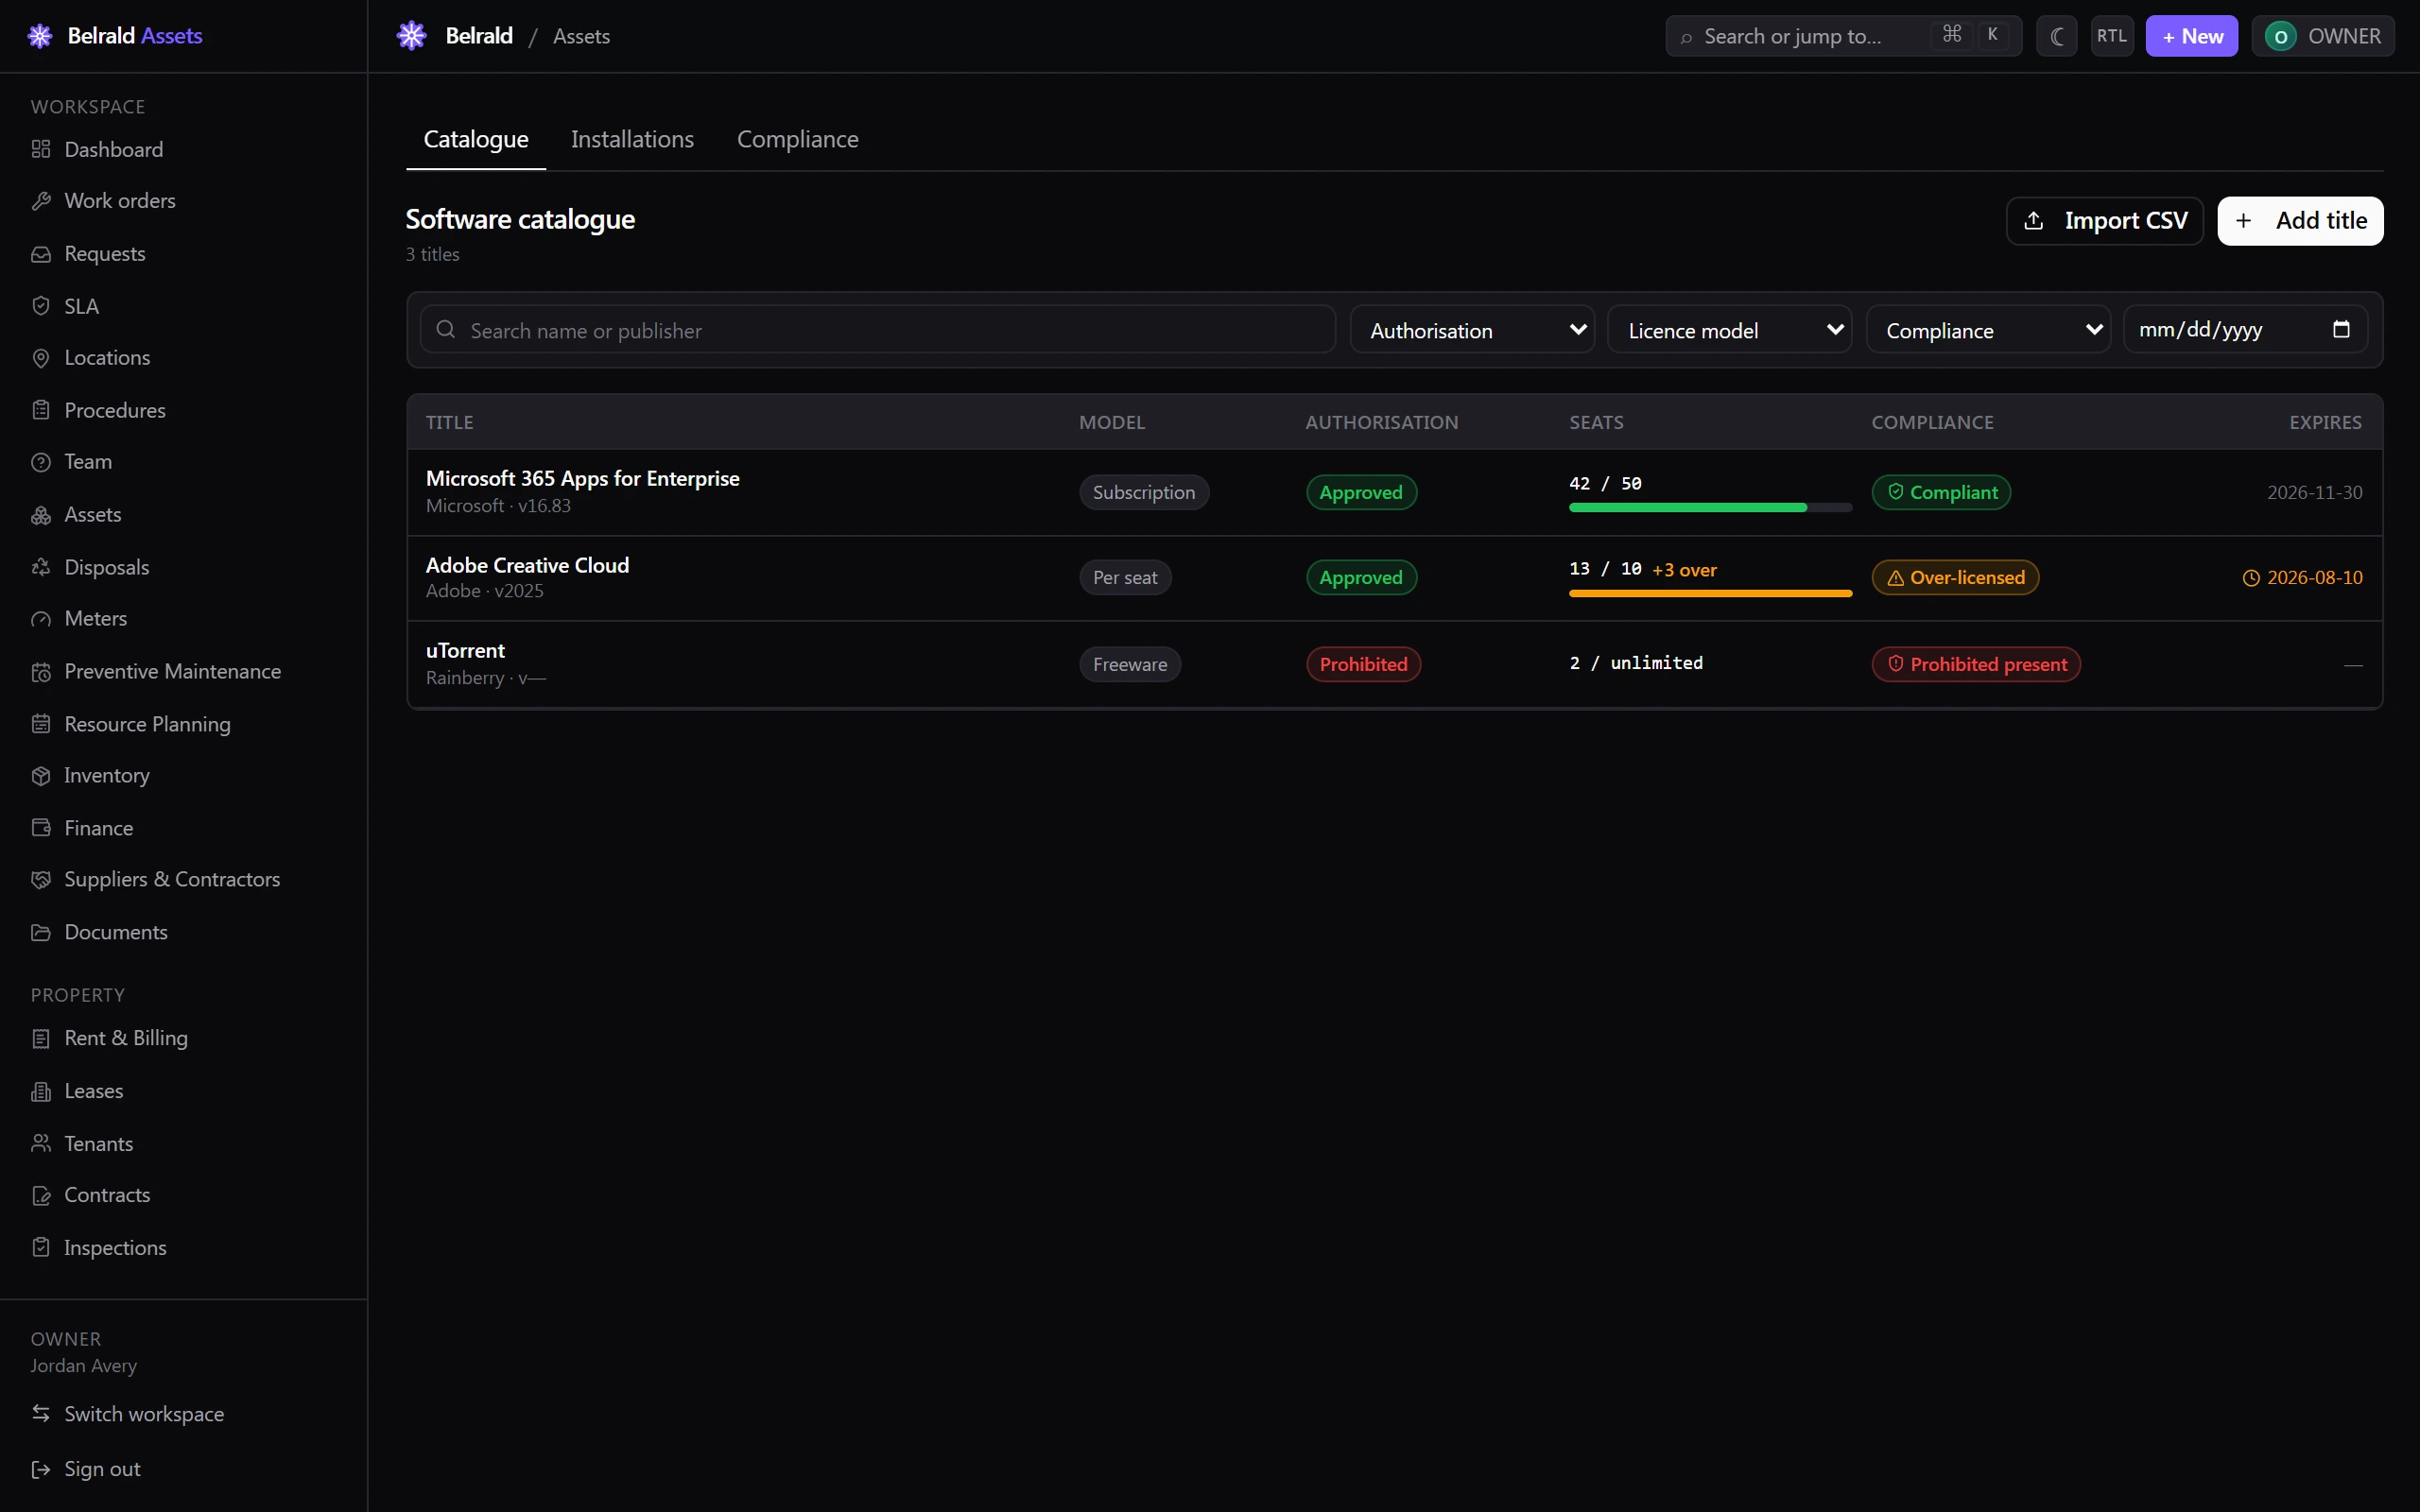Click the TITLE column header
The height and width of the screenshot is (1512, 2420).
coord(450,422)
